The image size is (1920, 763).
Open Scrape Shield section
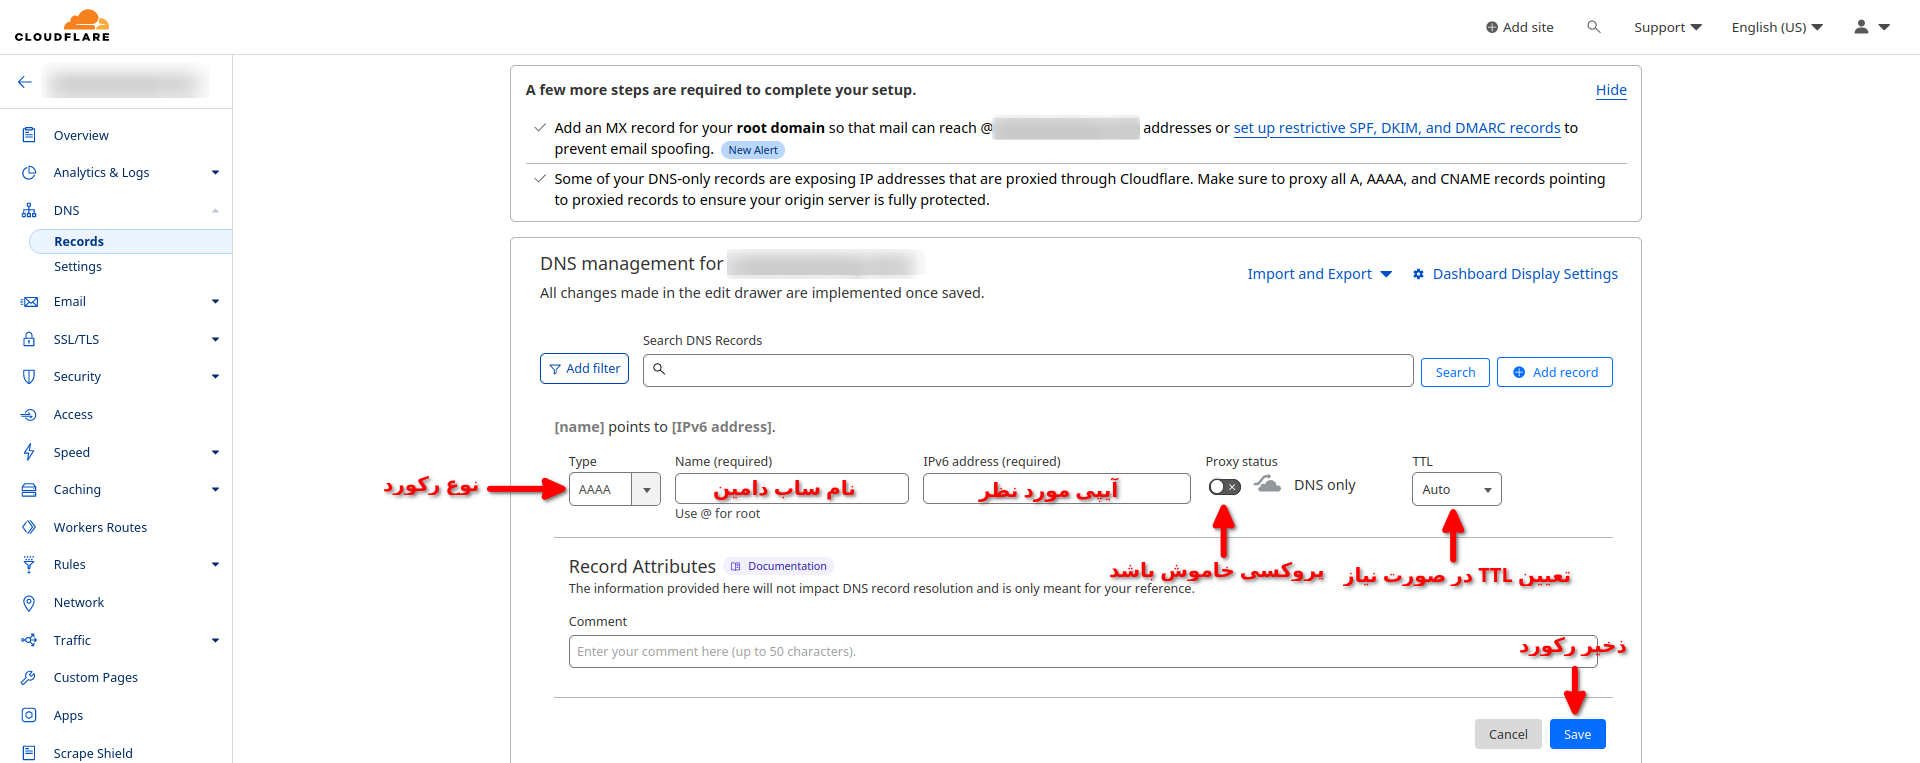pos(93,753)
